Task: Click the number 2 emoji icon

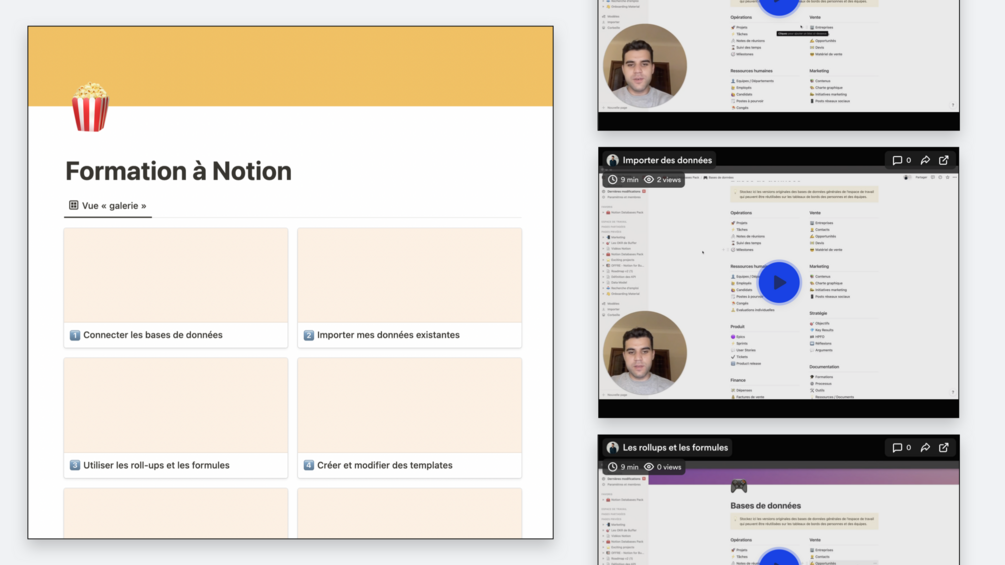Action: pyautogui.click(x=309, y=335)
